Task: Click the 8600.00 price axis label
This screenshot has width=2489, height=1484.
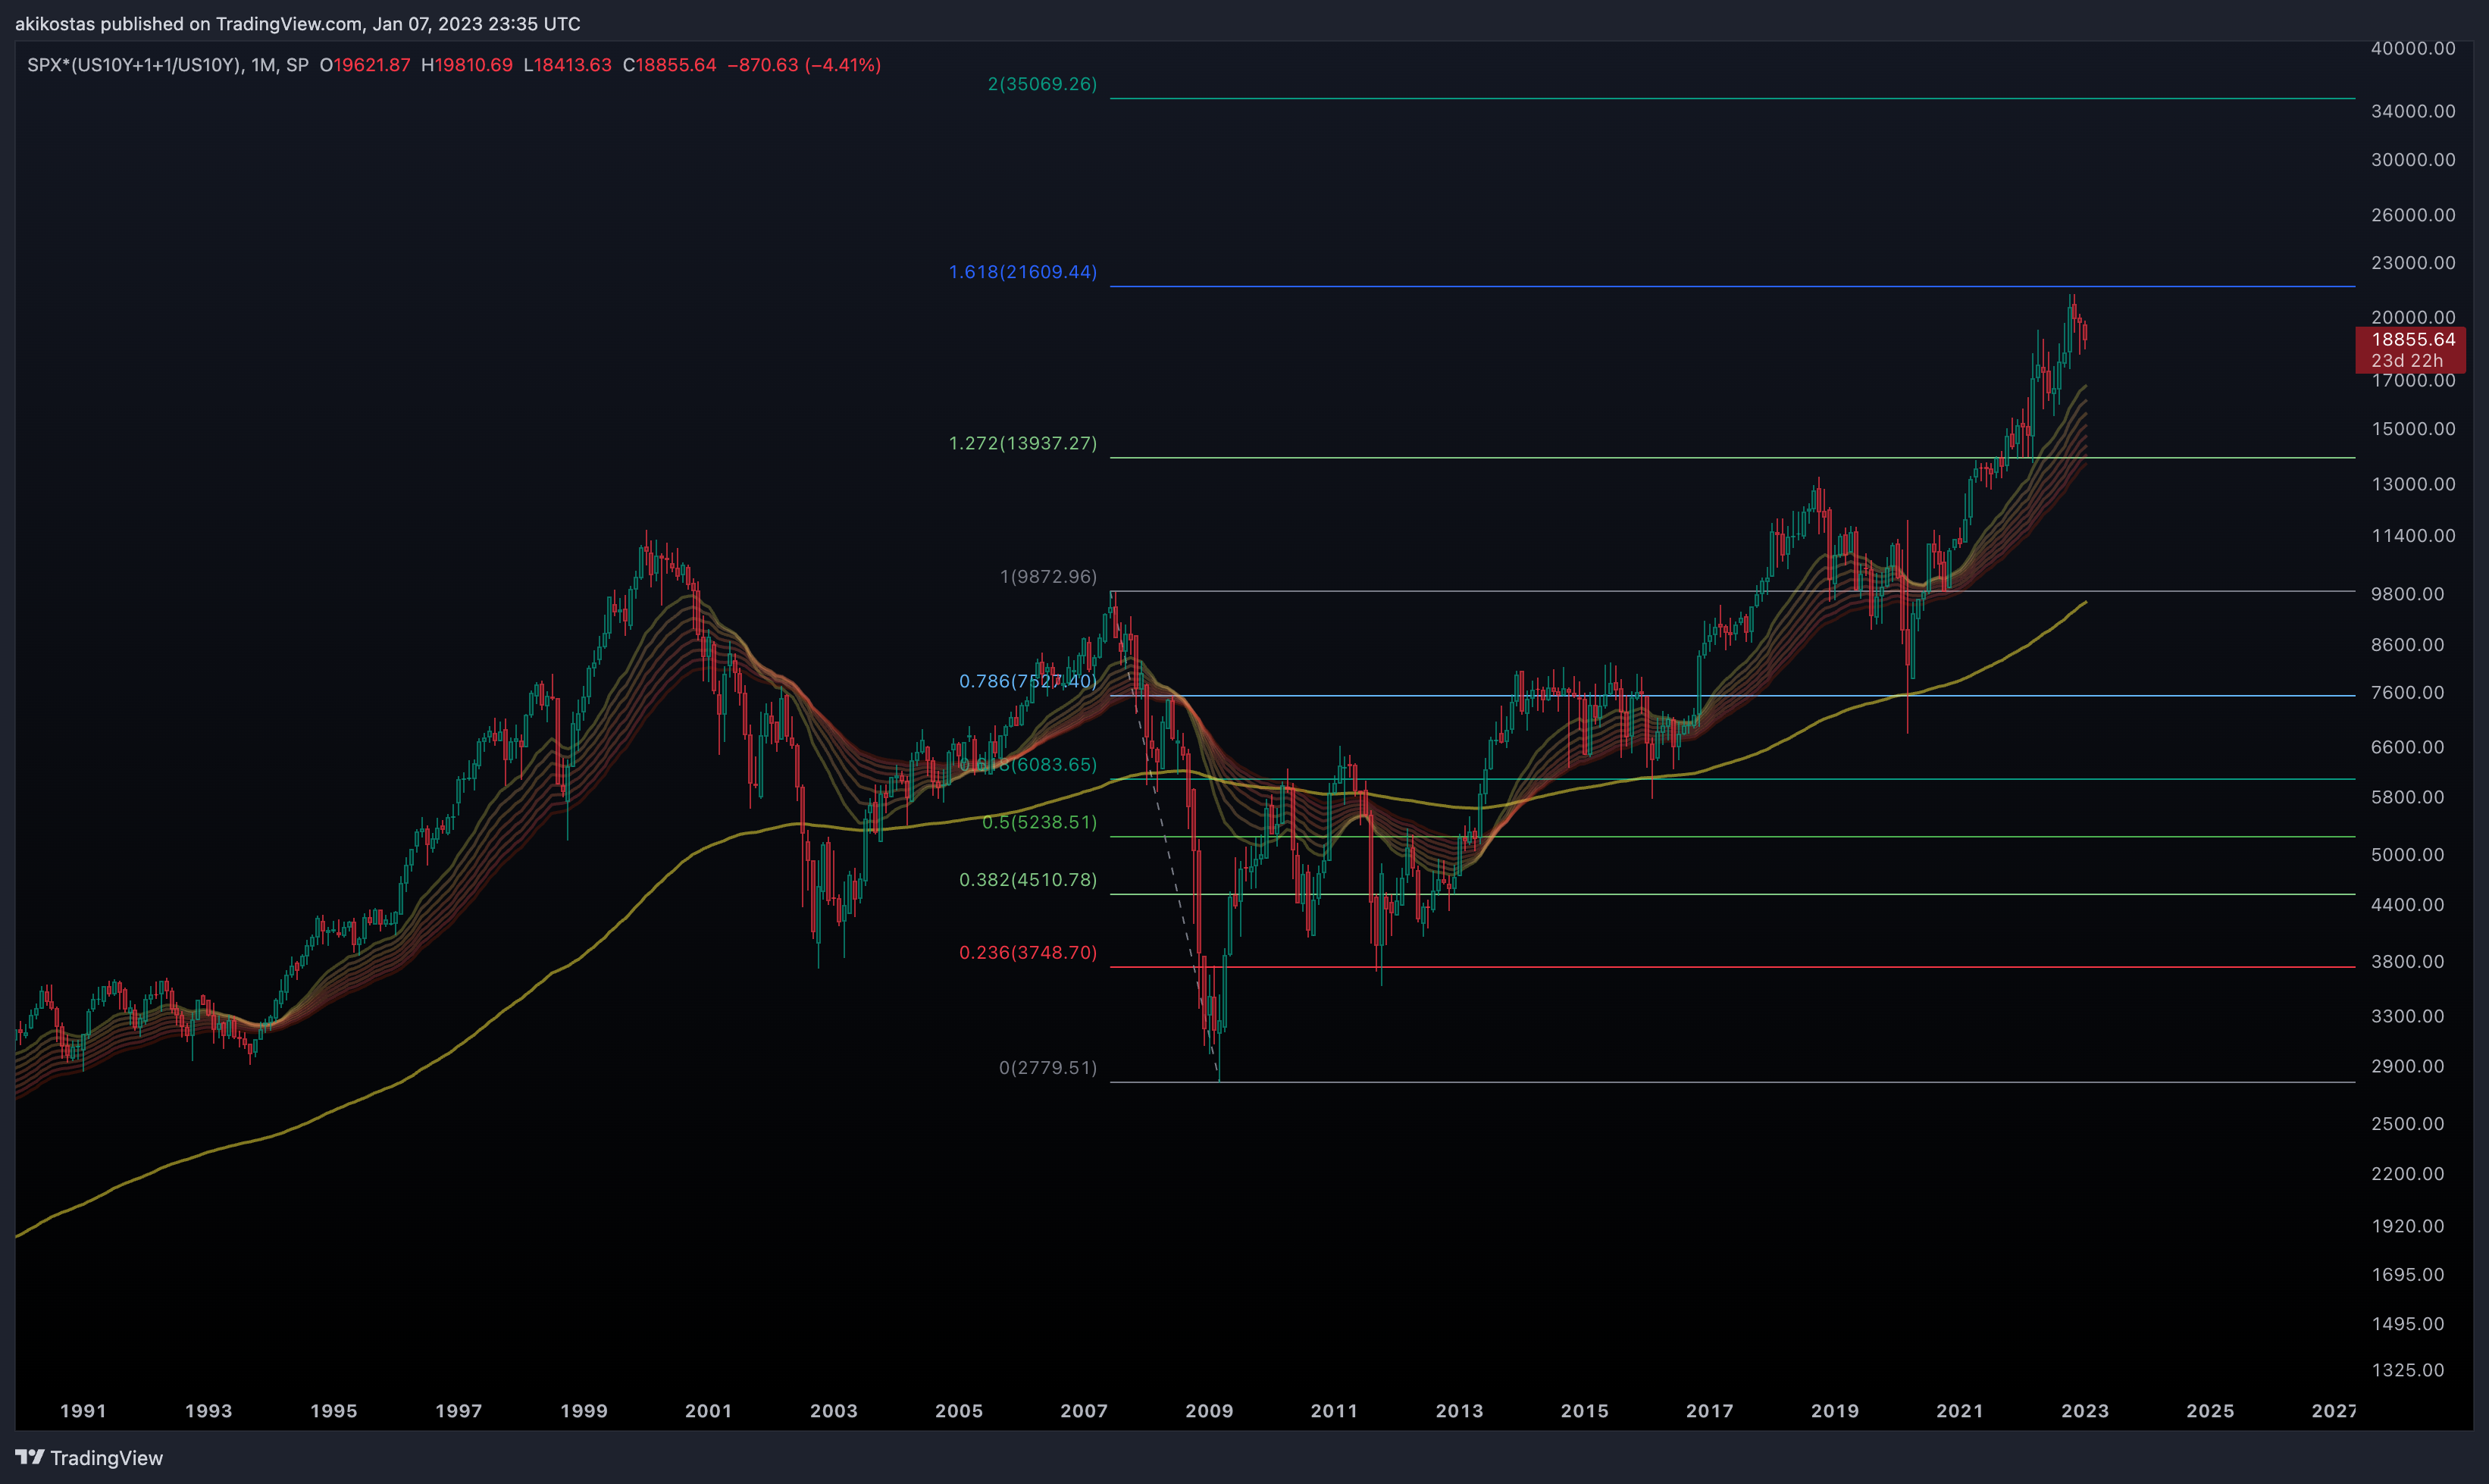Action: tap(2408, 645)
